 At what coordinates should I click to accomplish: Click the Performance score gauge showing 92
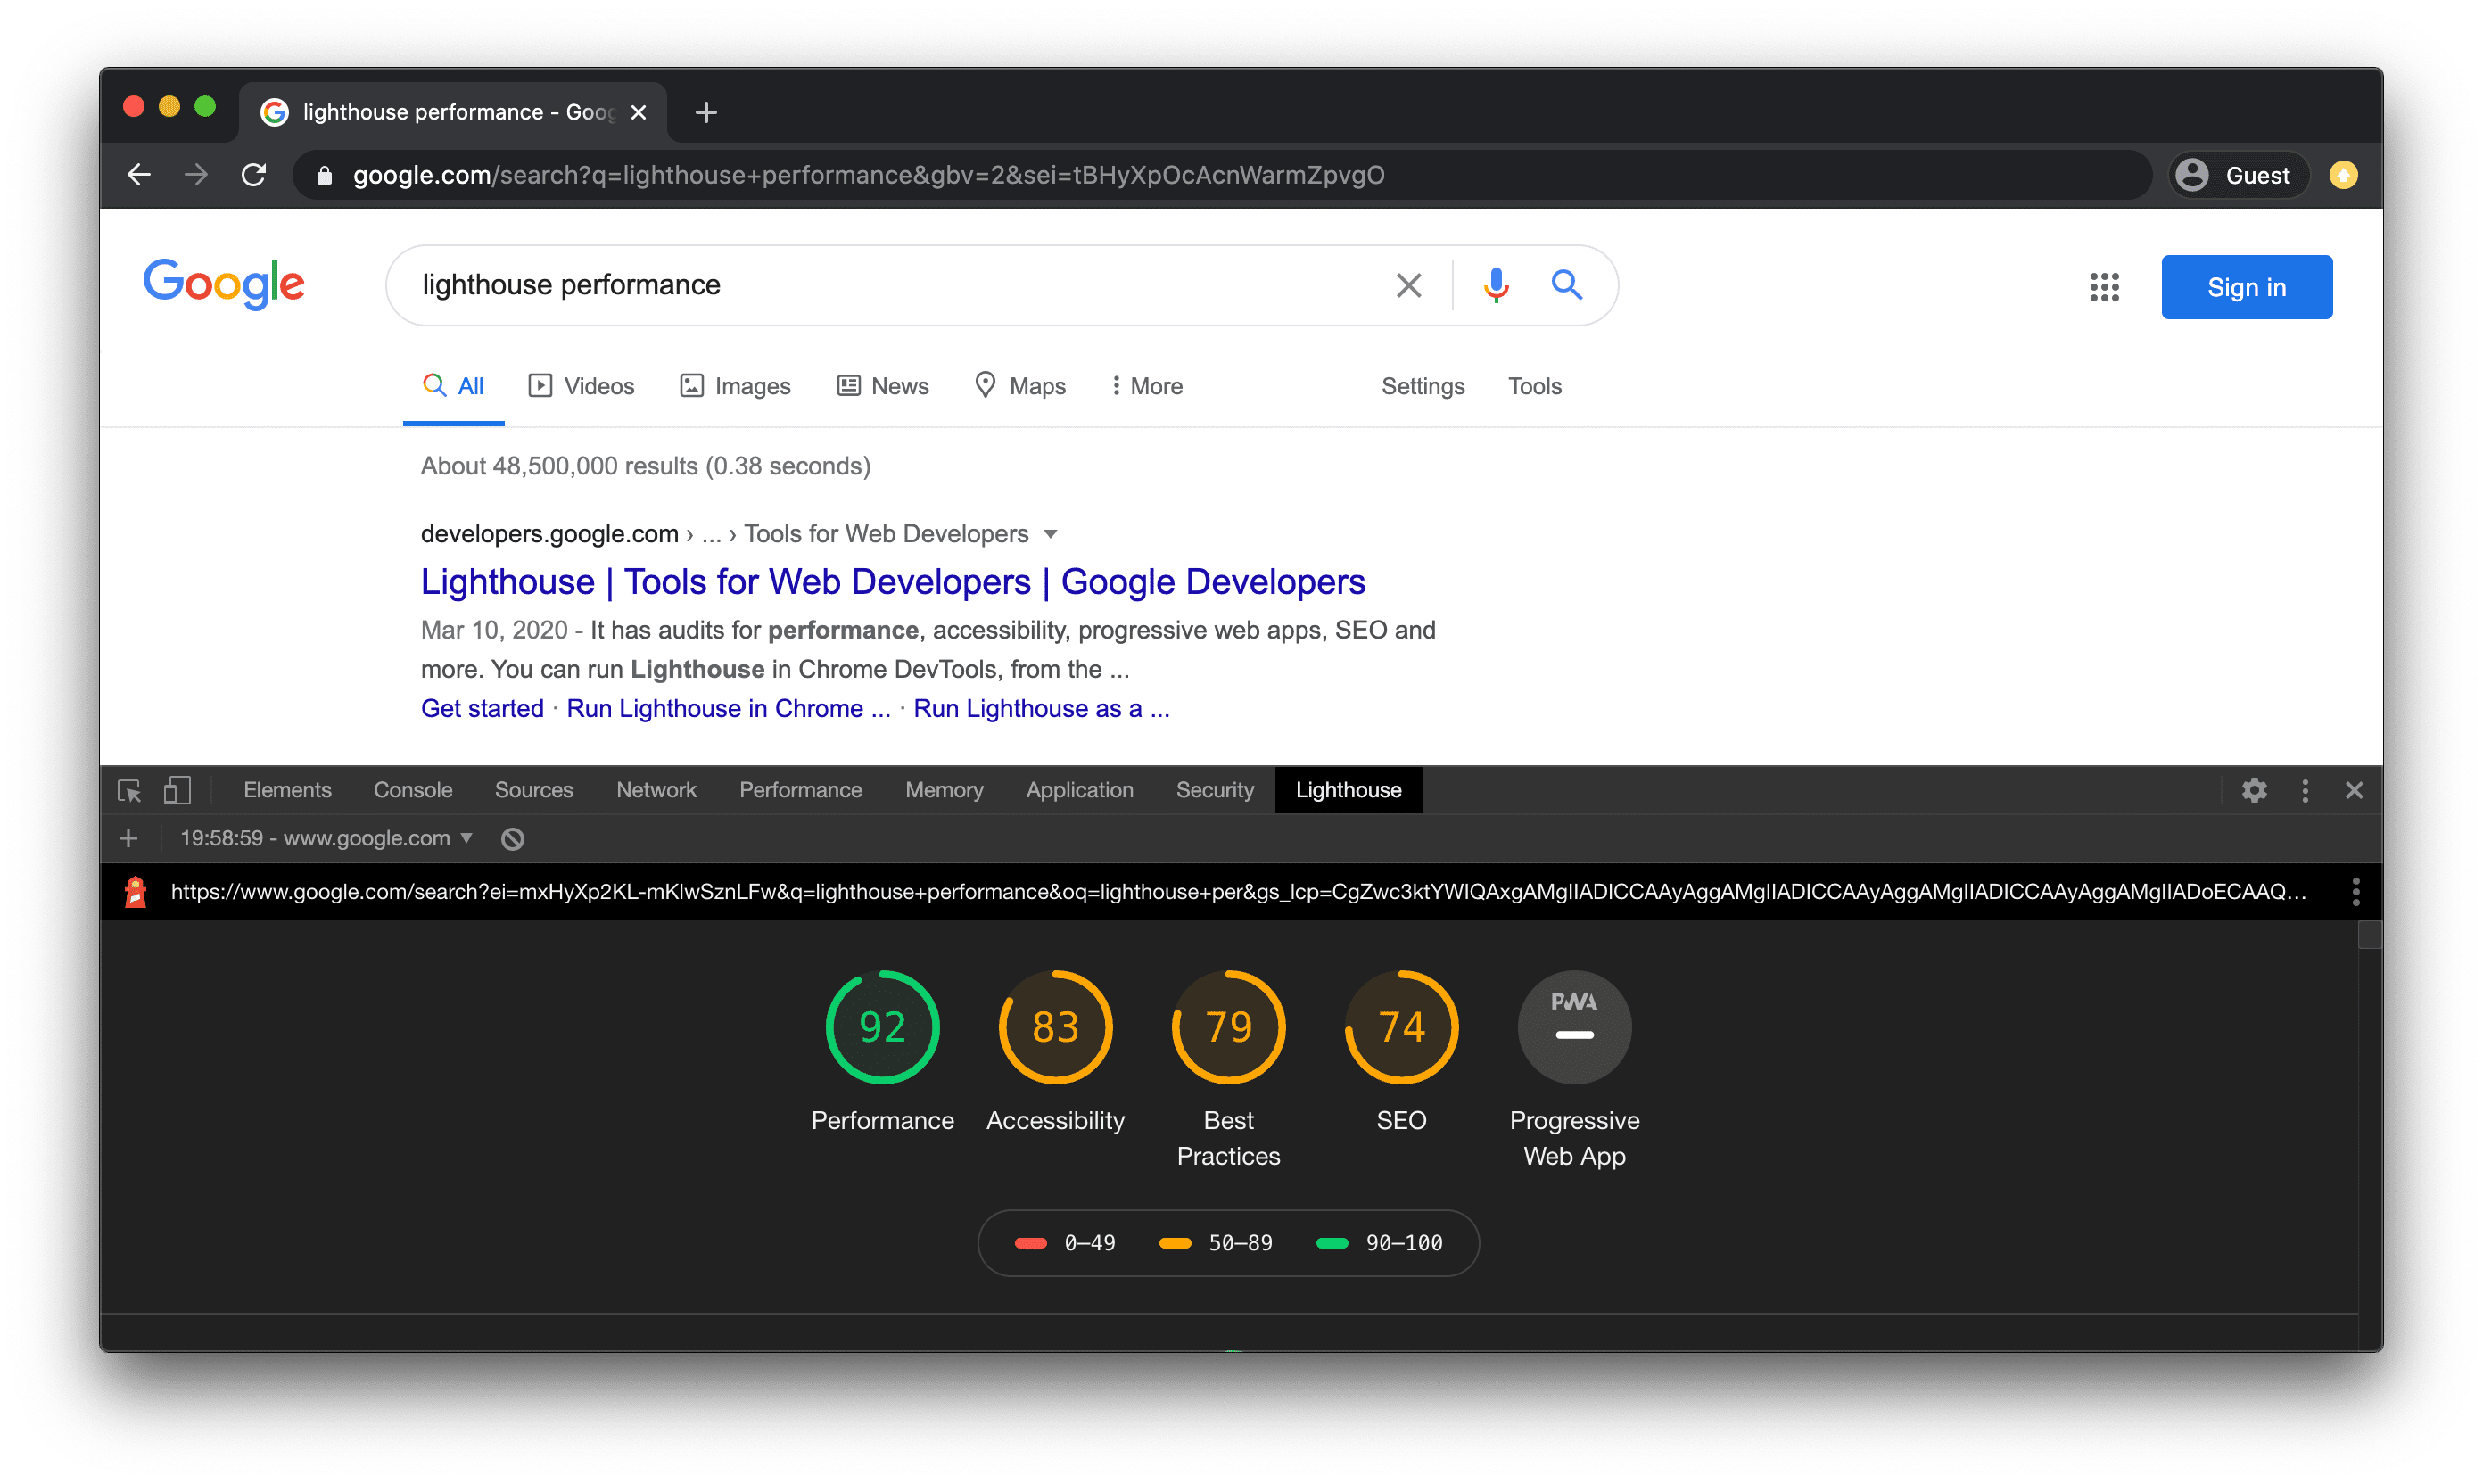coord(882,1028)
